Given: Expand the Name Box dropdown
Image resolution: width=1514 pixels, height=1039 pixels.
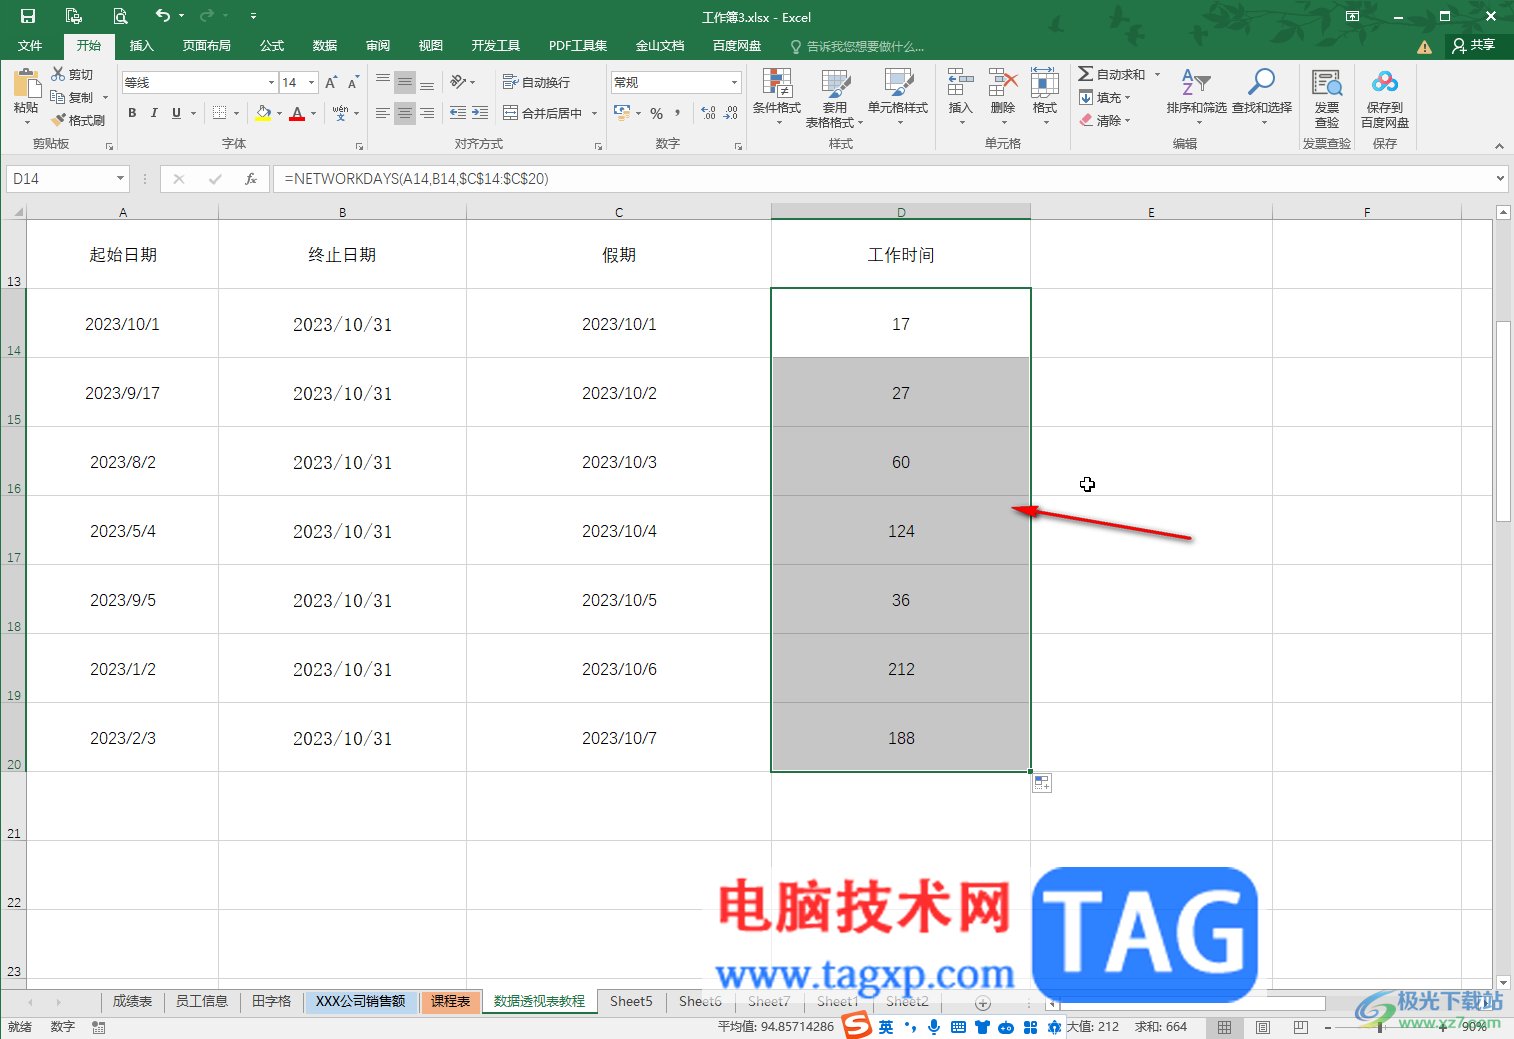Looking at the screenshot, I should [120, 179].
